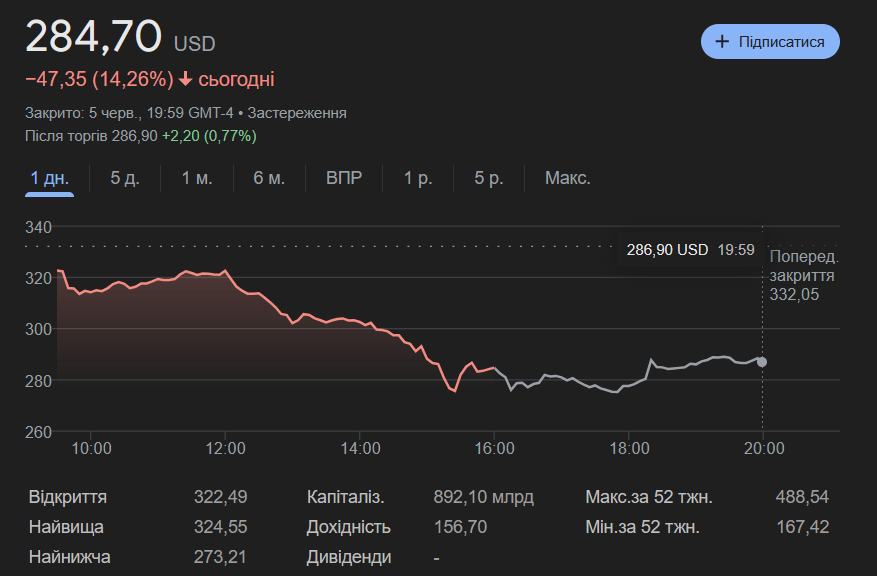
Task: Click the −47,35 (14,26%) change text
Action: 100,79
